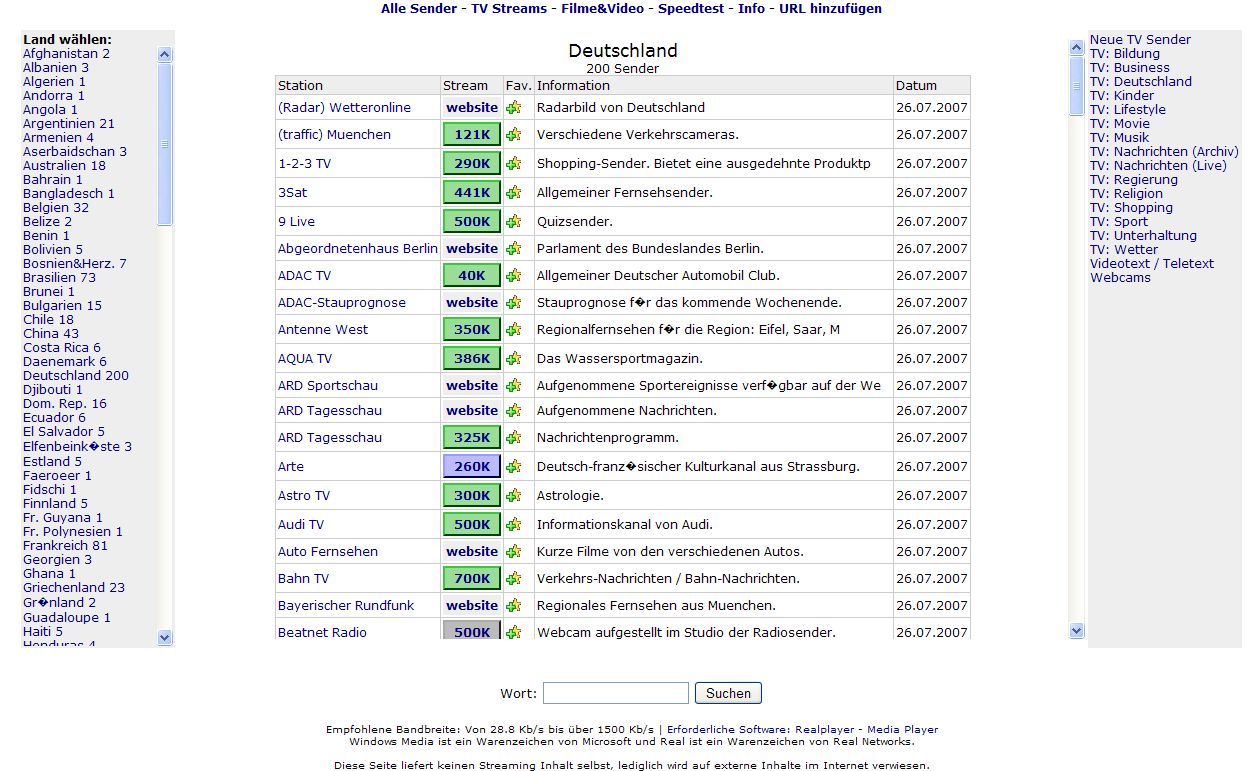1259x771 pixels.
Task: Add Arte to favorites using its icon
Action: coord(514,467)
